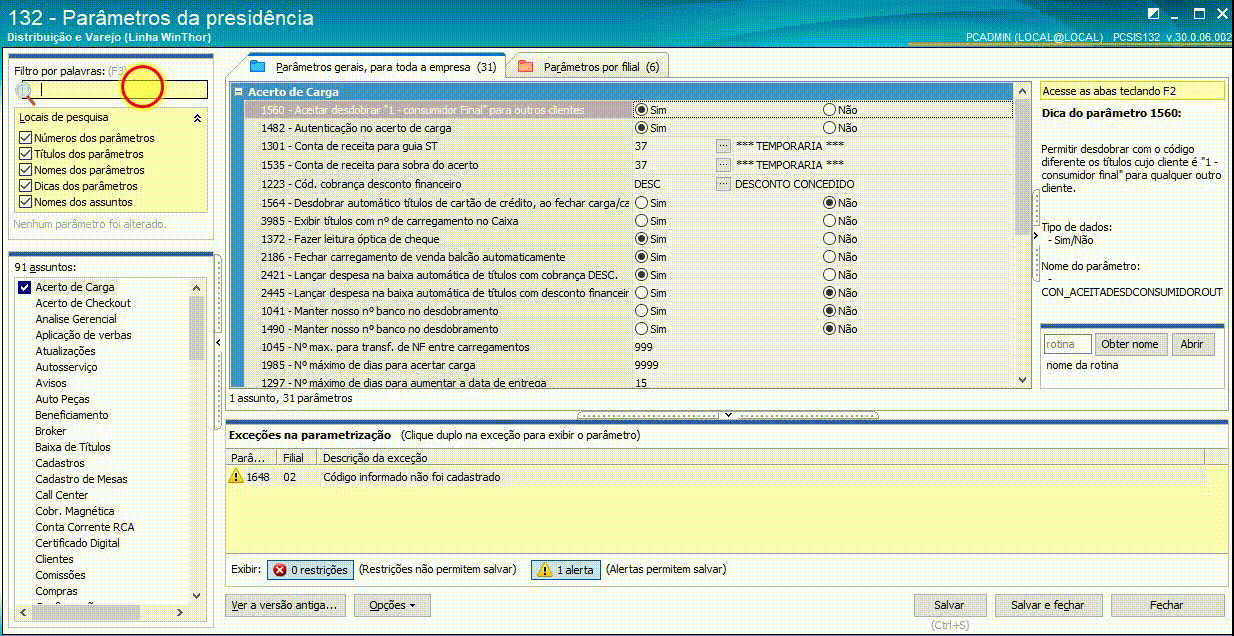Toggle Nomes dos assuntos checkbox
Viewport: 1234px width, 636px height.
[x=26, y=202]
